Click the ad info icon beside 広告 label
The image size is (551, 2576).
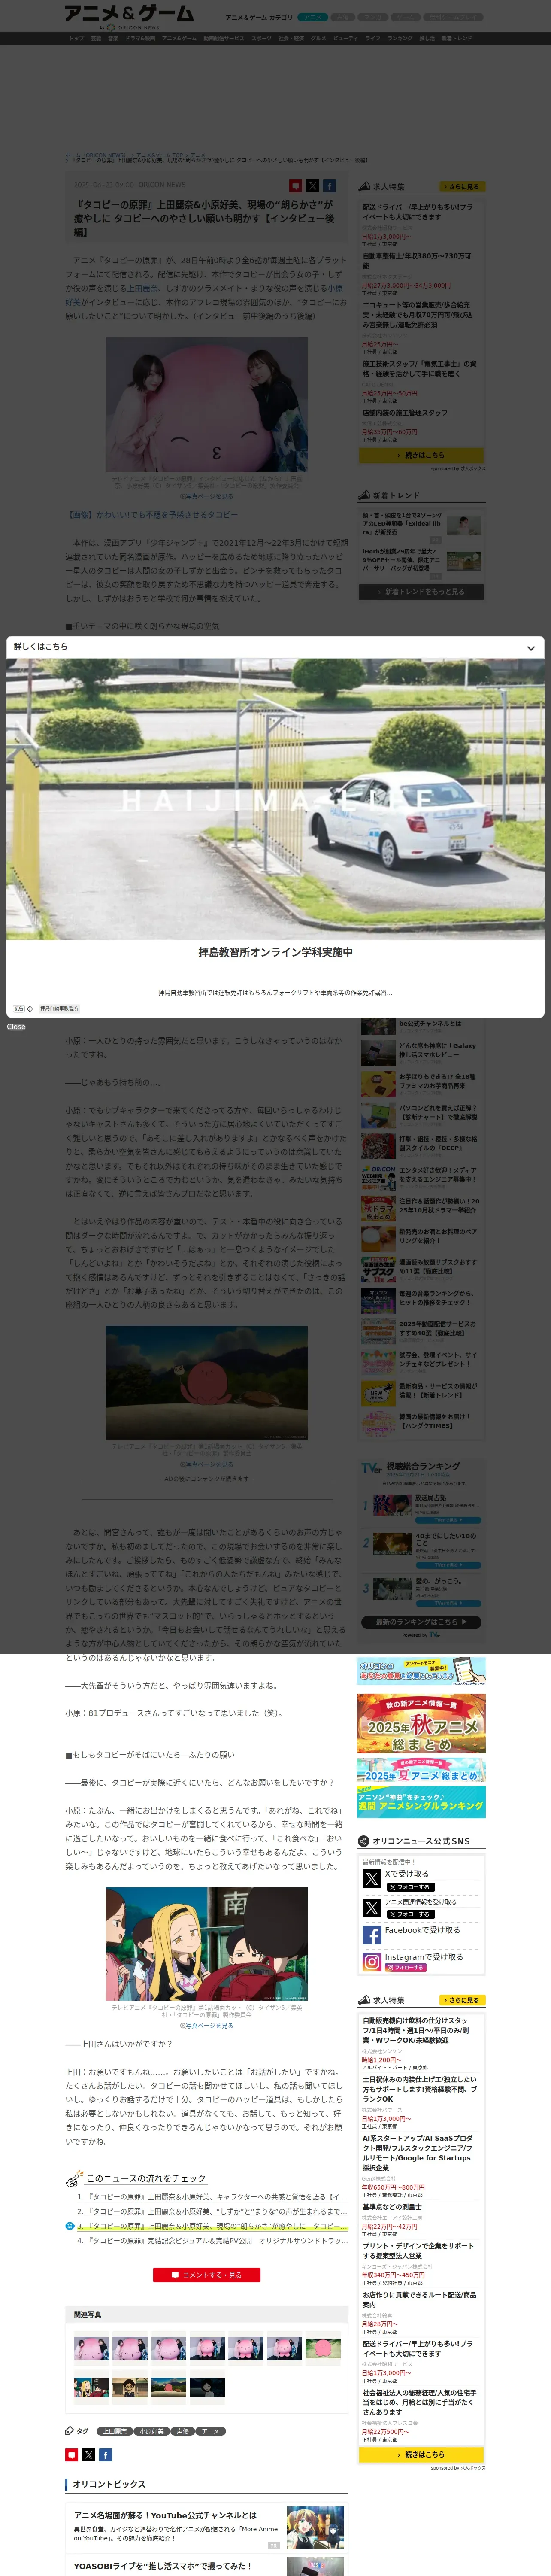30,1009
